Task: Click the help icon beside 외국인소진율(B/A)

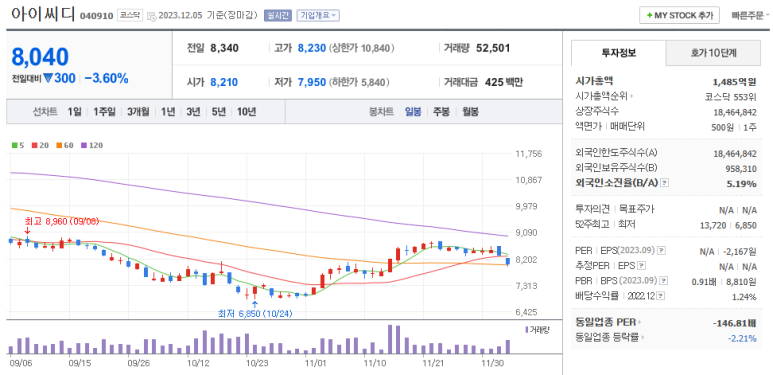Action: [x=665, y=183]
